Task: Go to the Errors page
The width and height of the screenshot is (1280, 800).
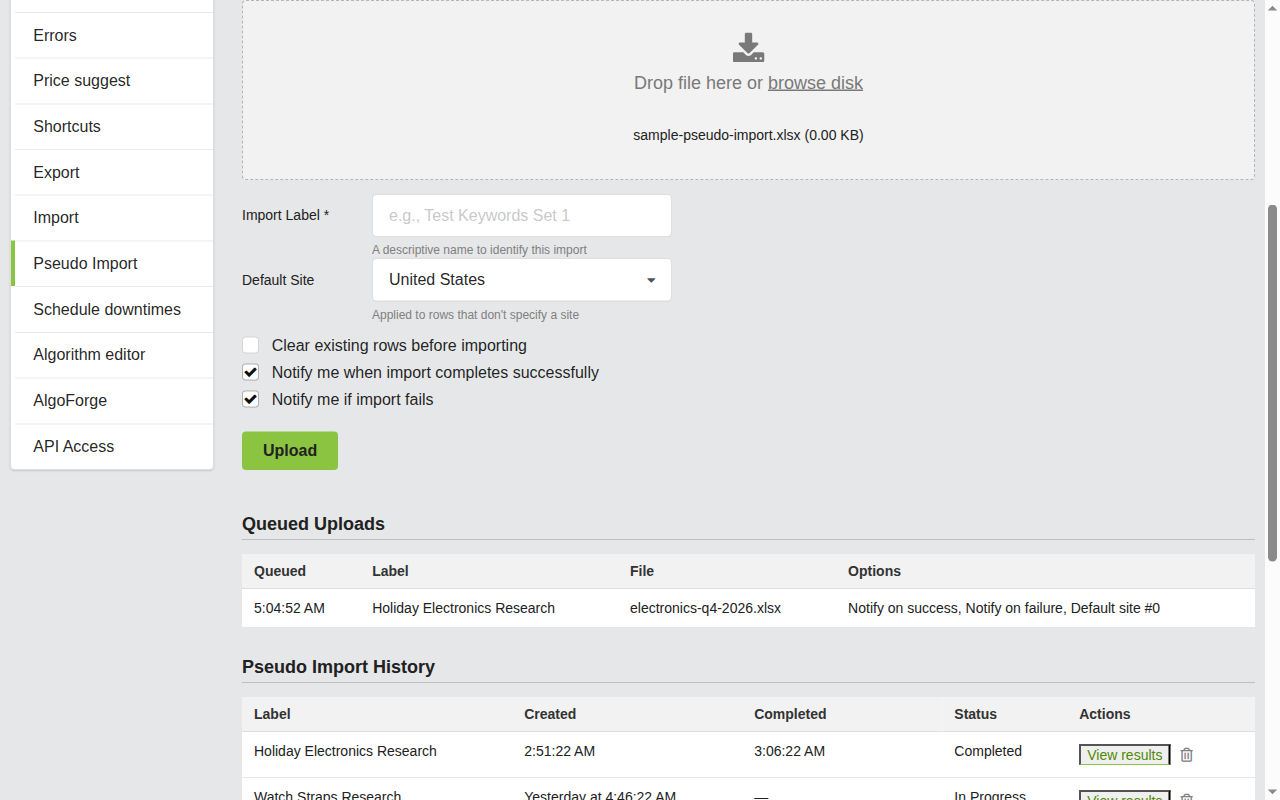Action: click(x=54, y=35)
